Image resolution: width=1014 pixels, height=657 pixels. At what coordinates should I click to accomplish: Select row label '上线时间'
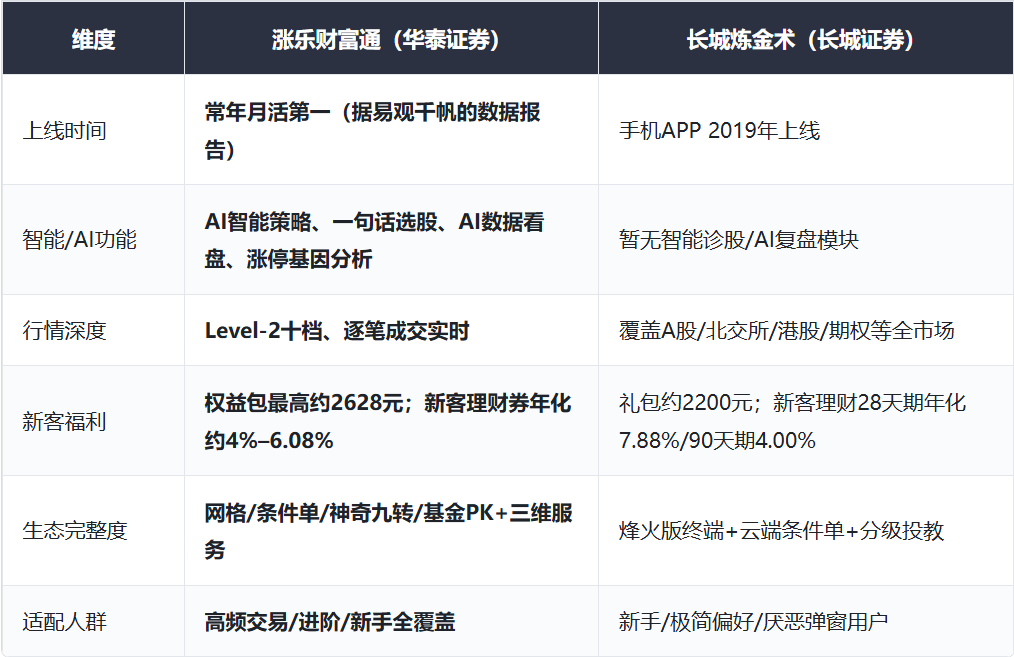pos(93,130)
